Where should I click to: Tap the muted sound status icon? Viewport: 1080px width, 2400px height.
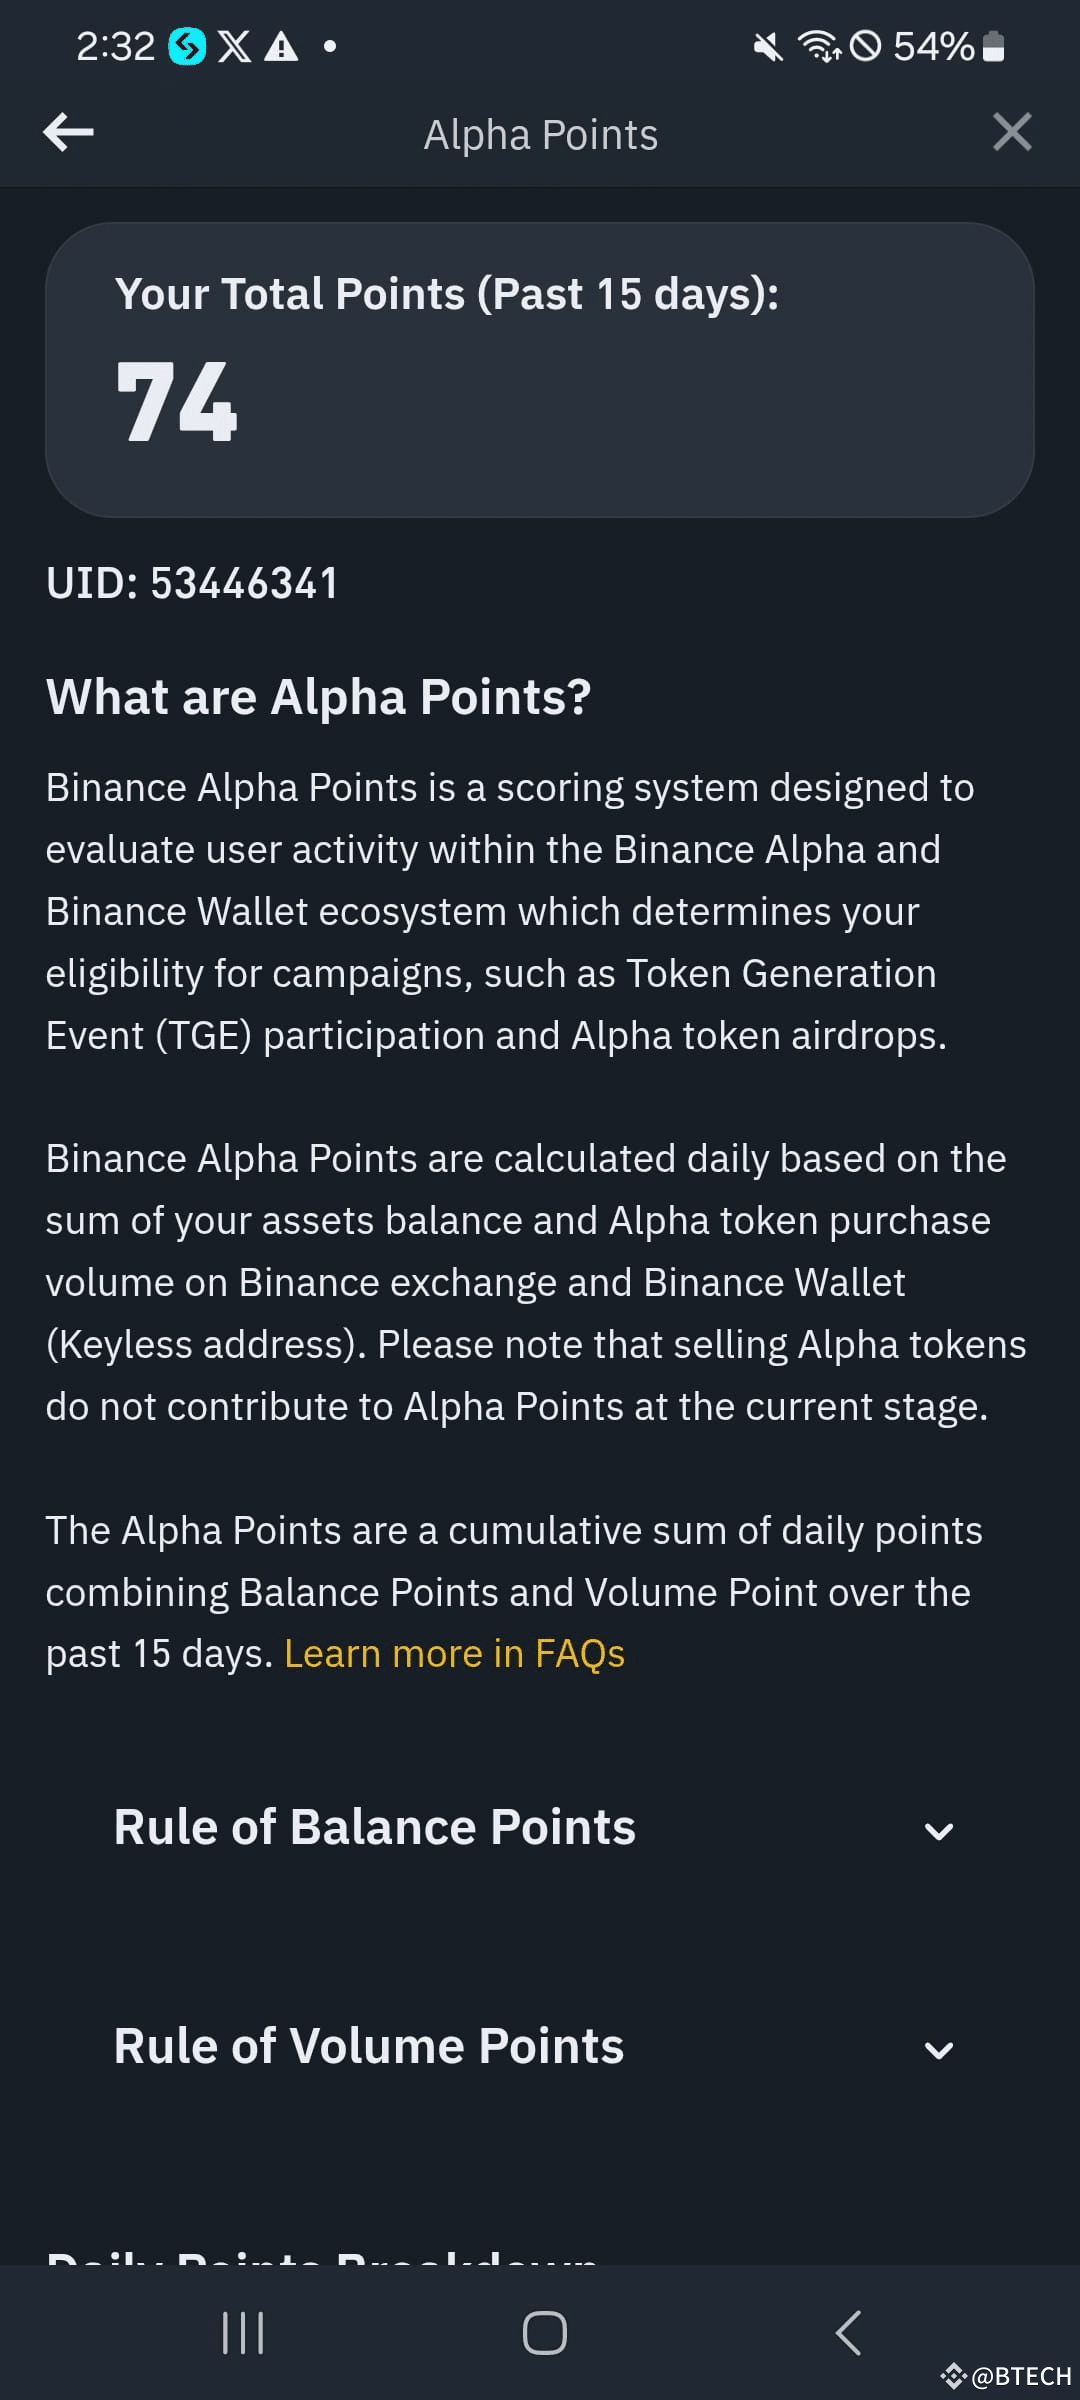pyautogui.click(x=768, y=46)
